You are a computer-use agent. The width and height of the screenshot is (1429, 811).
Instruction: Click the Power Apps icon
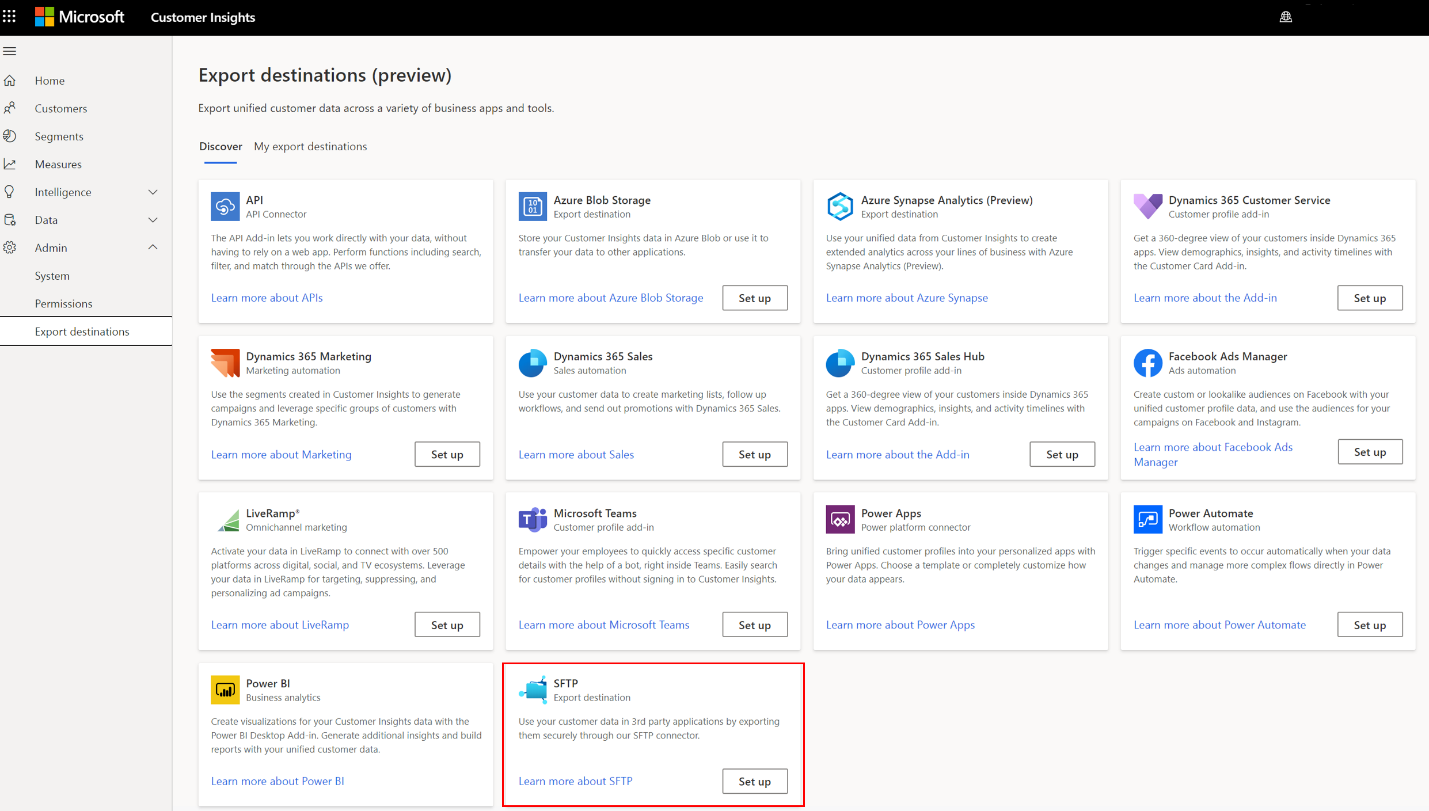pyautogui.click(x=840, y=520)
